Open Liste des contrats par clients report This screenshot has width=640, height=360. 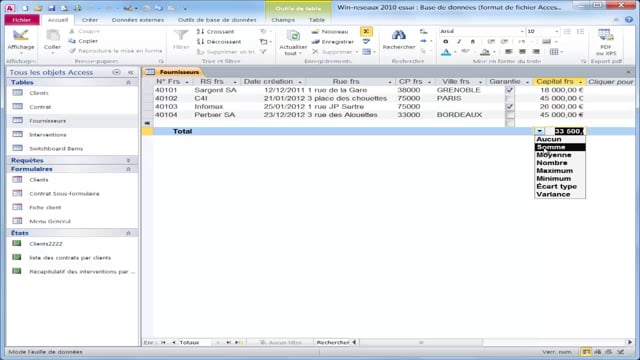[x=70, y=258]
